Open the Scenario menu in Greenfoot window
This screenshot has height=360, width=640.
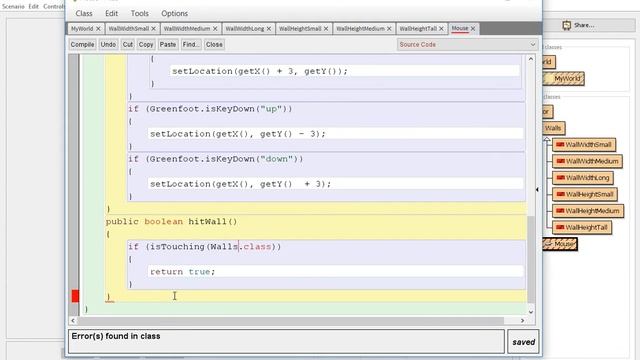[13, 7]
